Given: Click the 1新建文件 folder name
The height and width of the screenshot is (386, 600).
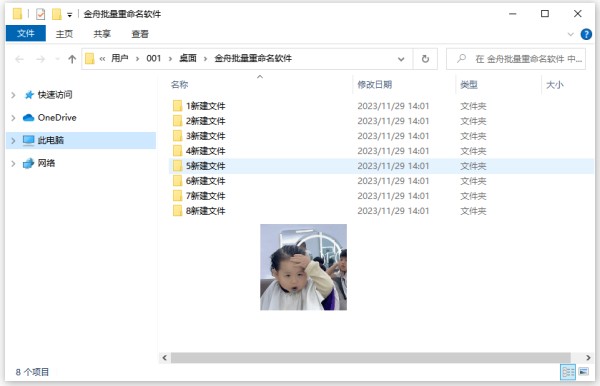Looking at the screenshot, I should point(205,106).
